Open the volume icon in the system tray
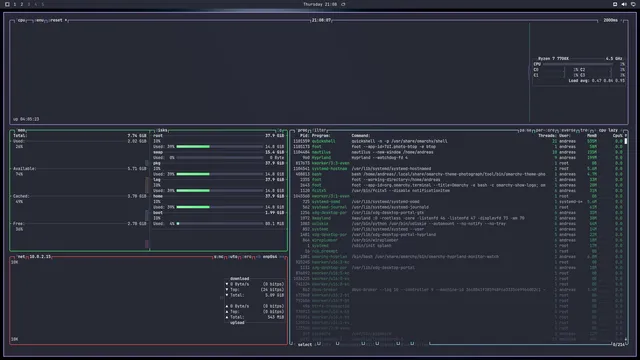Viewport: 640px width, 360px height. click(624, 4)
